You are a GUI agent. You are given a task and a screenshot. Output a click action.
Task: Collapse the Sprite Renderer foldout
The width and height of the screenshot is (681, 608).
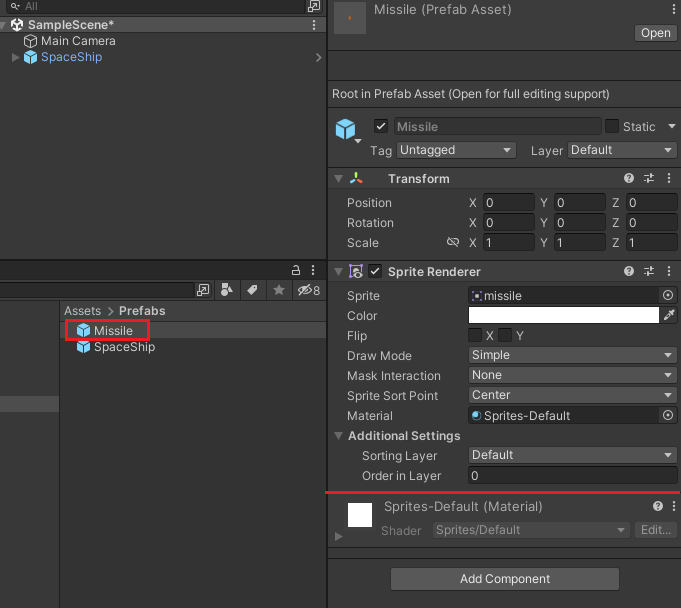coord(338,272)
